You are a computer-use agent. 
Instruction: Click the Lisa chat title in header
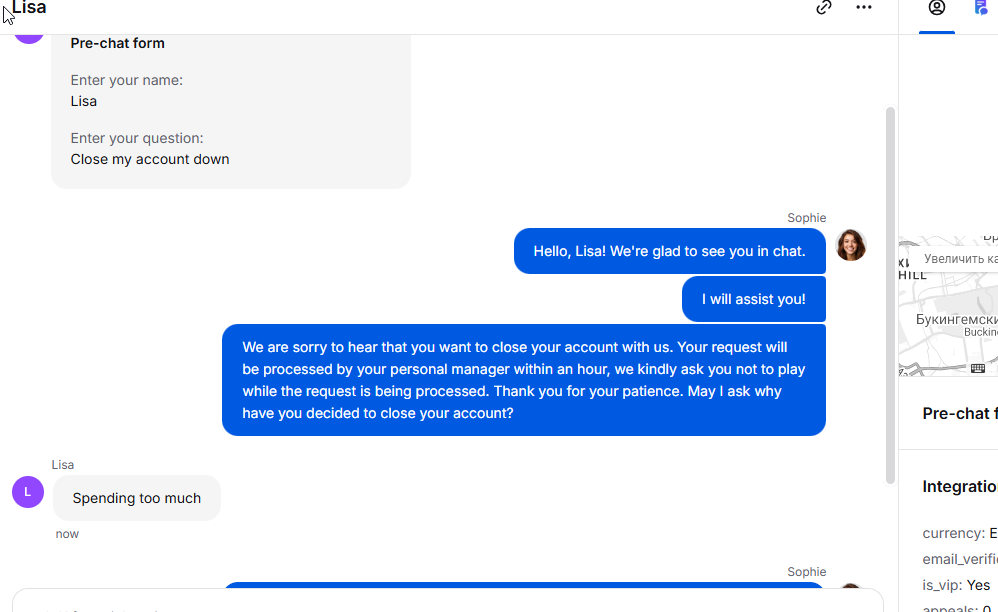click(29, 8)
